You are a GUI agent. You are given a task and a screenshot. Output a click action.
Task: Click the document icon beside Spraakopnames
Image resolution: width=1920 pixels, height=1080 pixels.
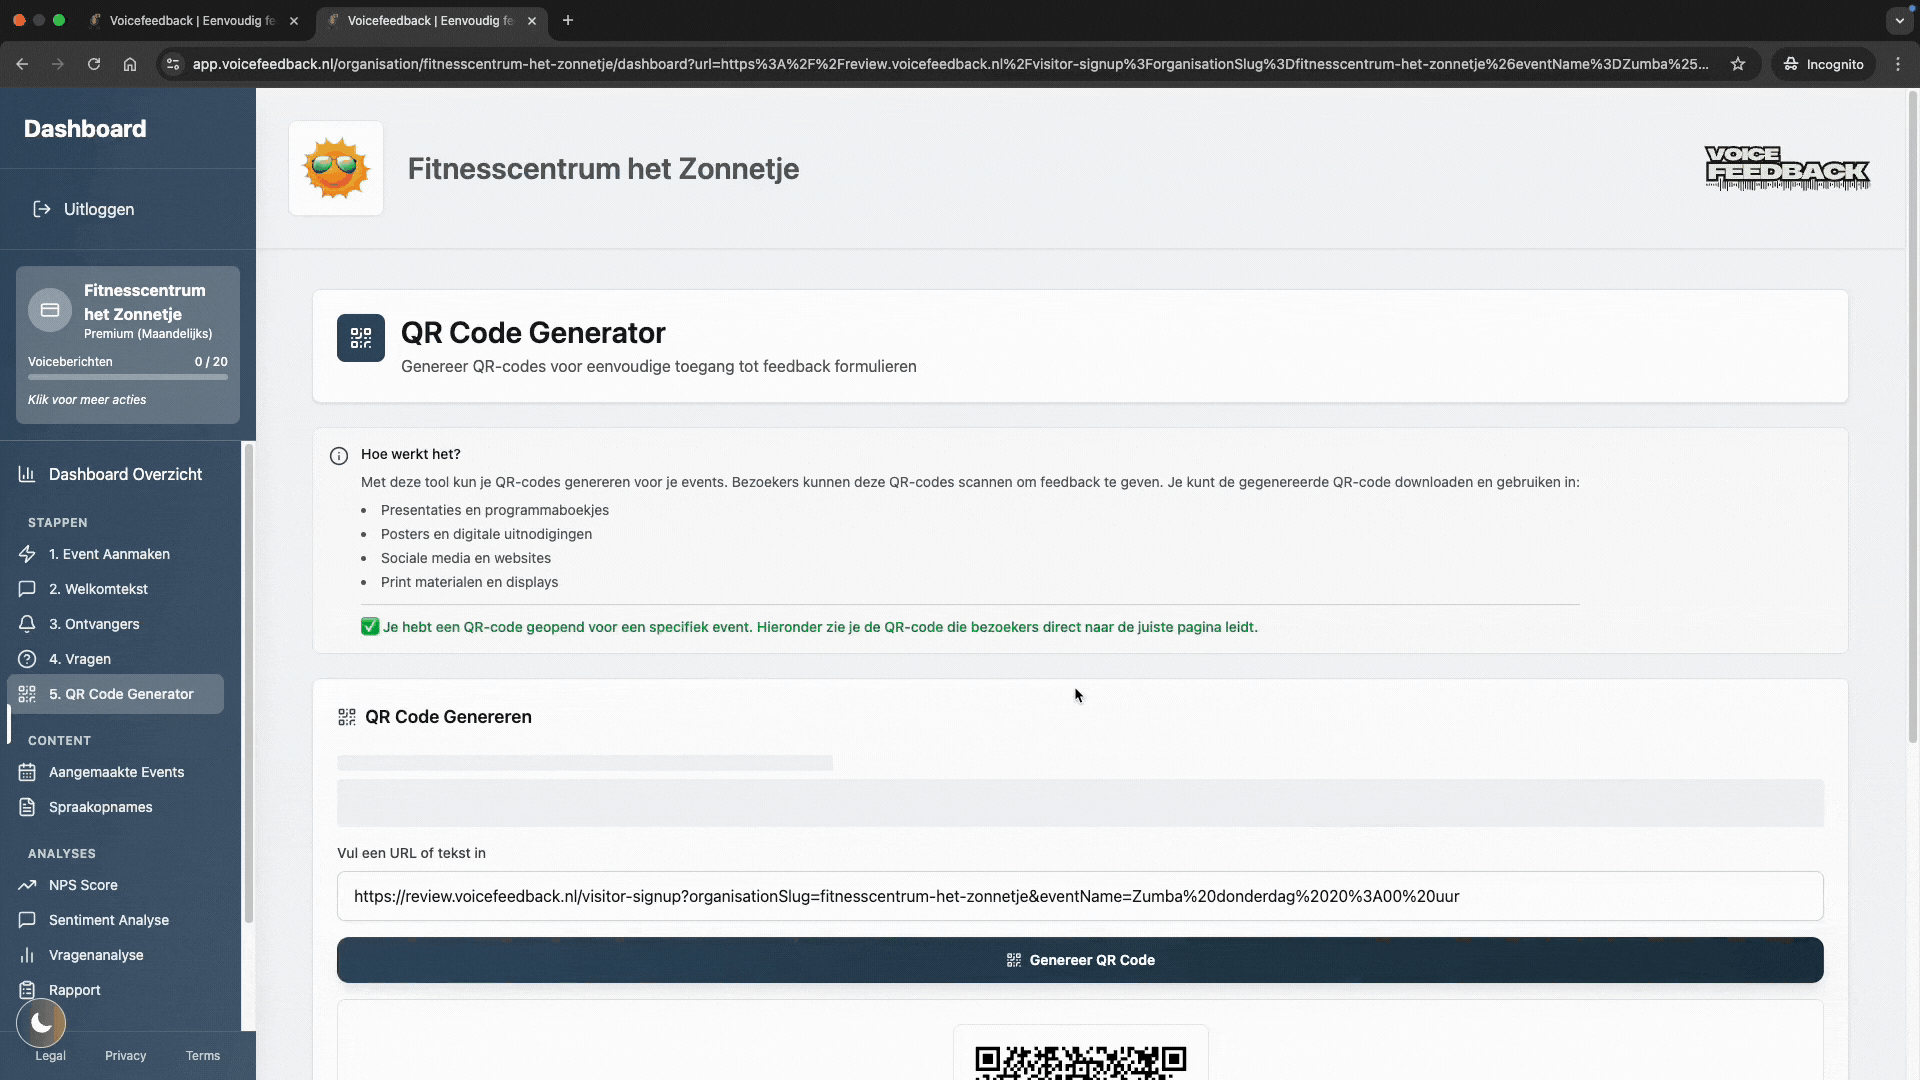click(x=27, y=807)
